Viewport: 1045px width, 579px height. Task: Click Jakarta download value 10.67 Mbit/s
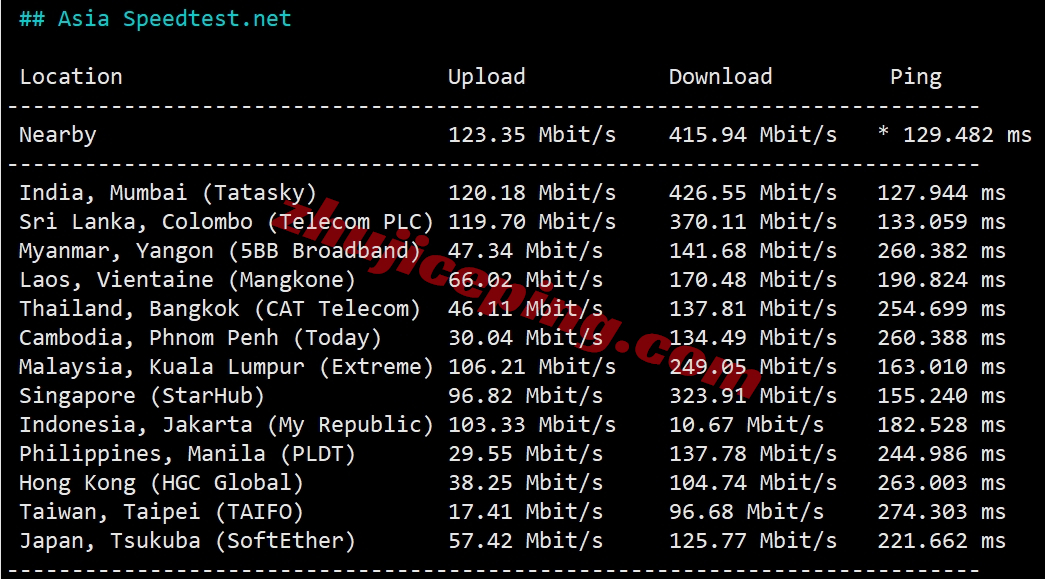(x=746, y=425)
